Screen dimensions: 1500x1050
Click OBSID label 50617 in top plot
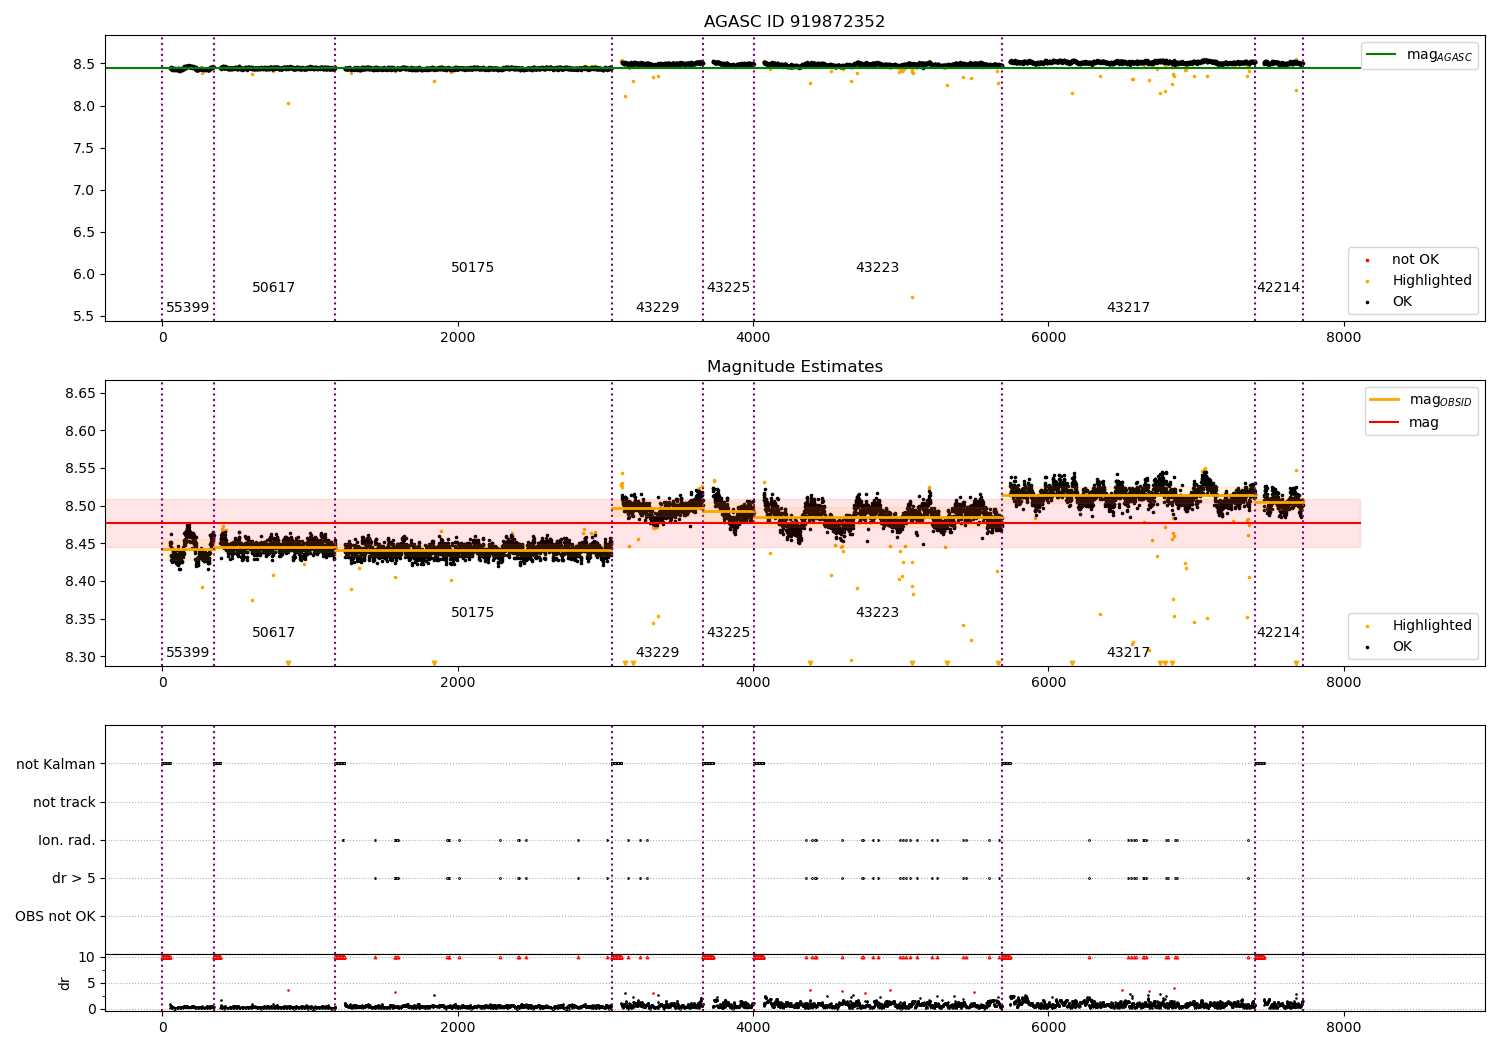(x=273, y=288)
